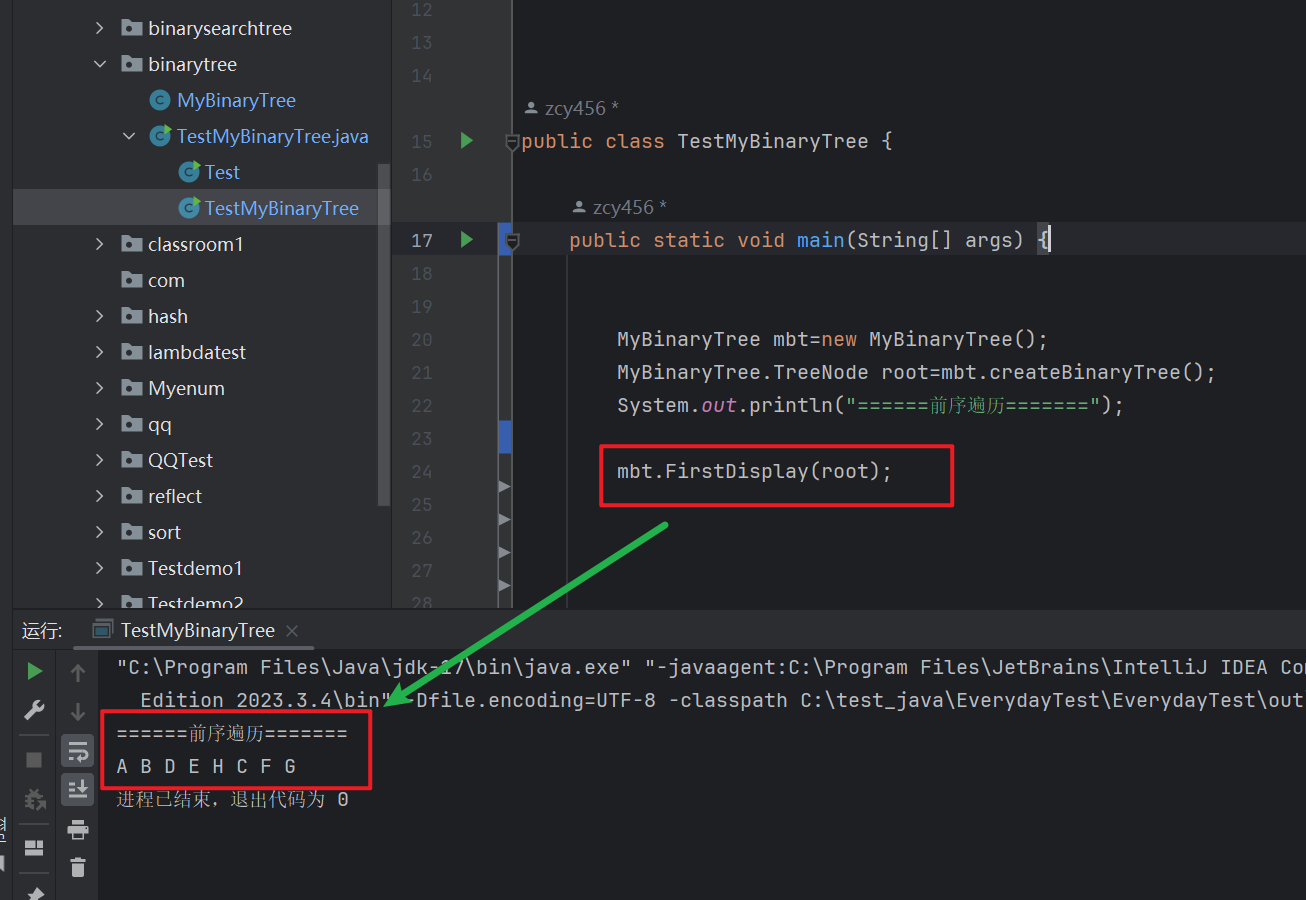The width and height of the screenshot is (1306, 900).
Task: Click the class name TestMyBinaryTree in the declaration
Action: pyautogui.click(x=773, y=141)
